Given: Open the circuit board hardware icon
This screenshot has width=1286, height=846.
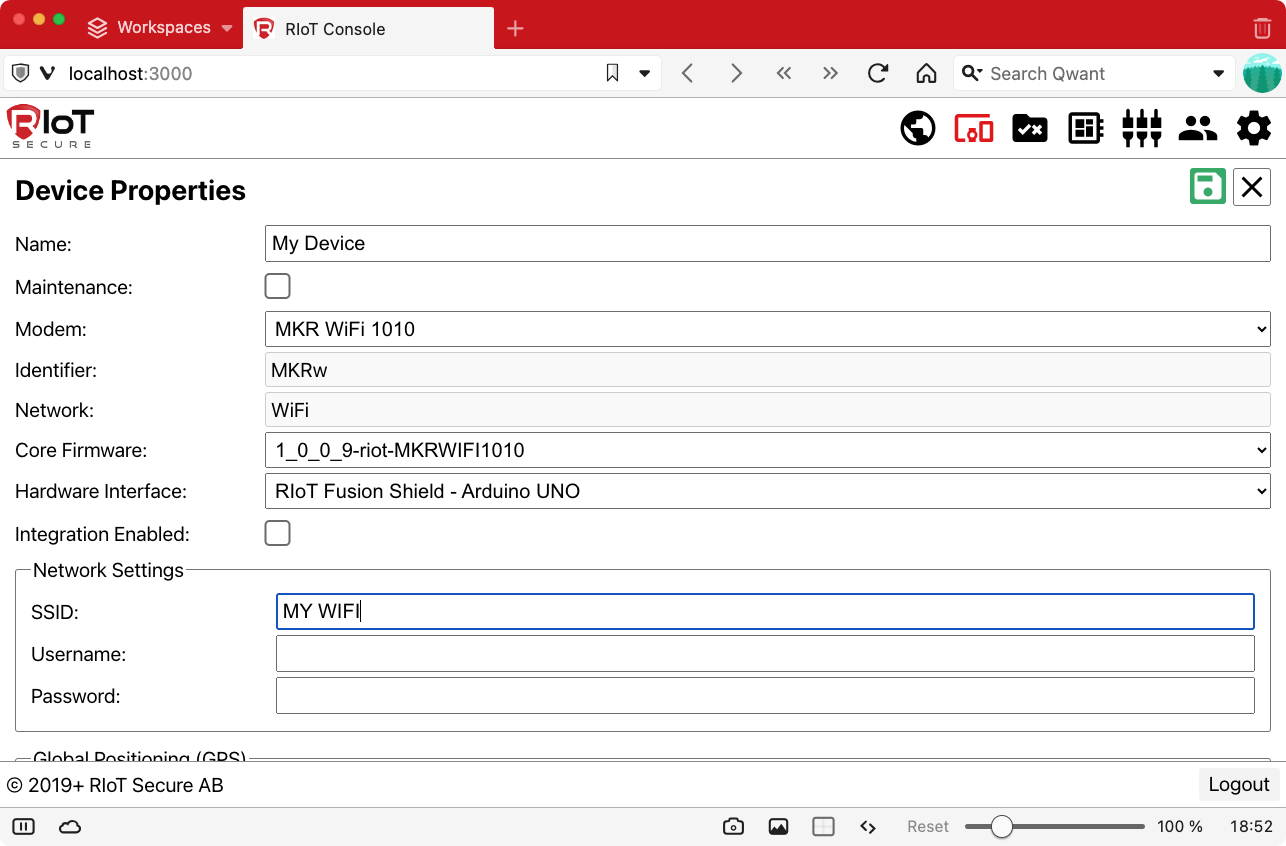Looking at the screenshot, I should 1085,128.
